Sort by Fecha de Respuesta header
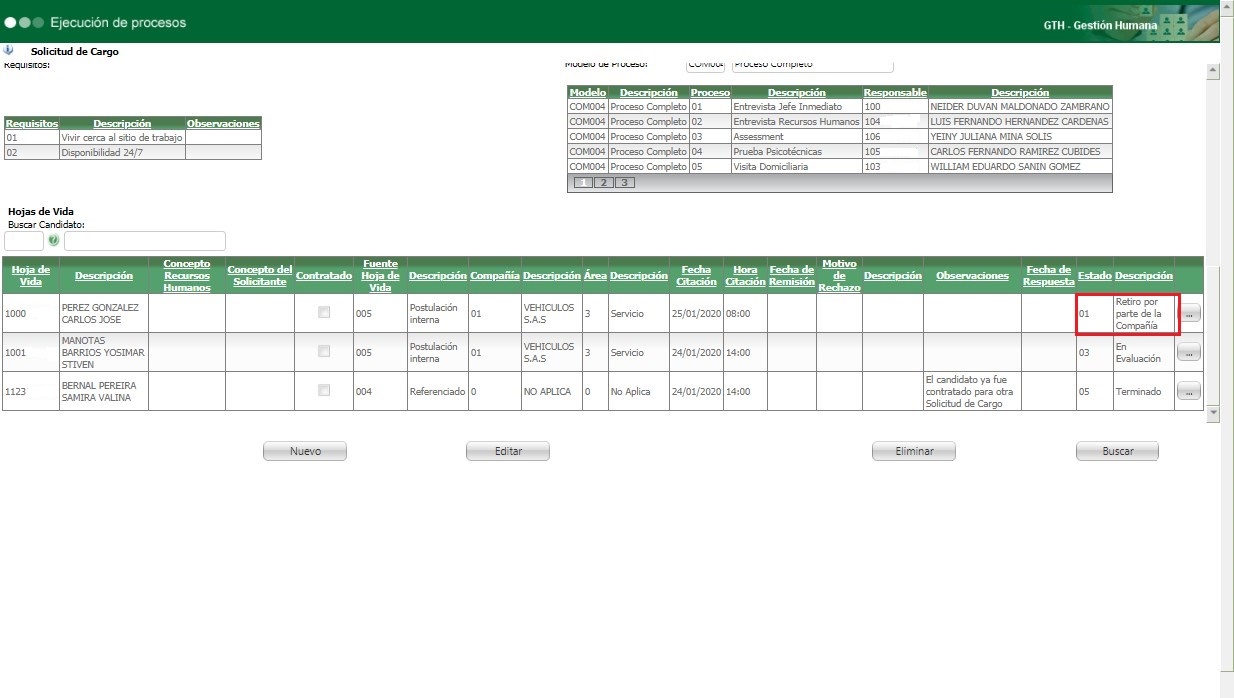 tap(1048, 275)
